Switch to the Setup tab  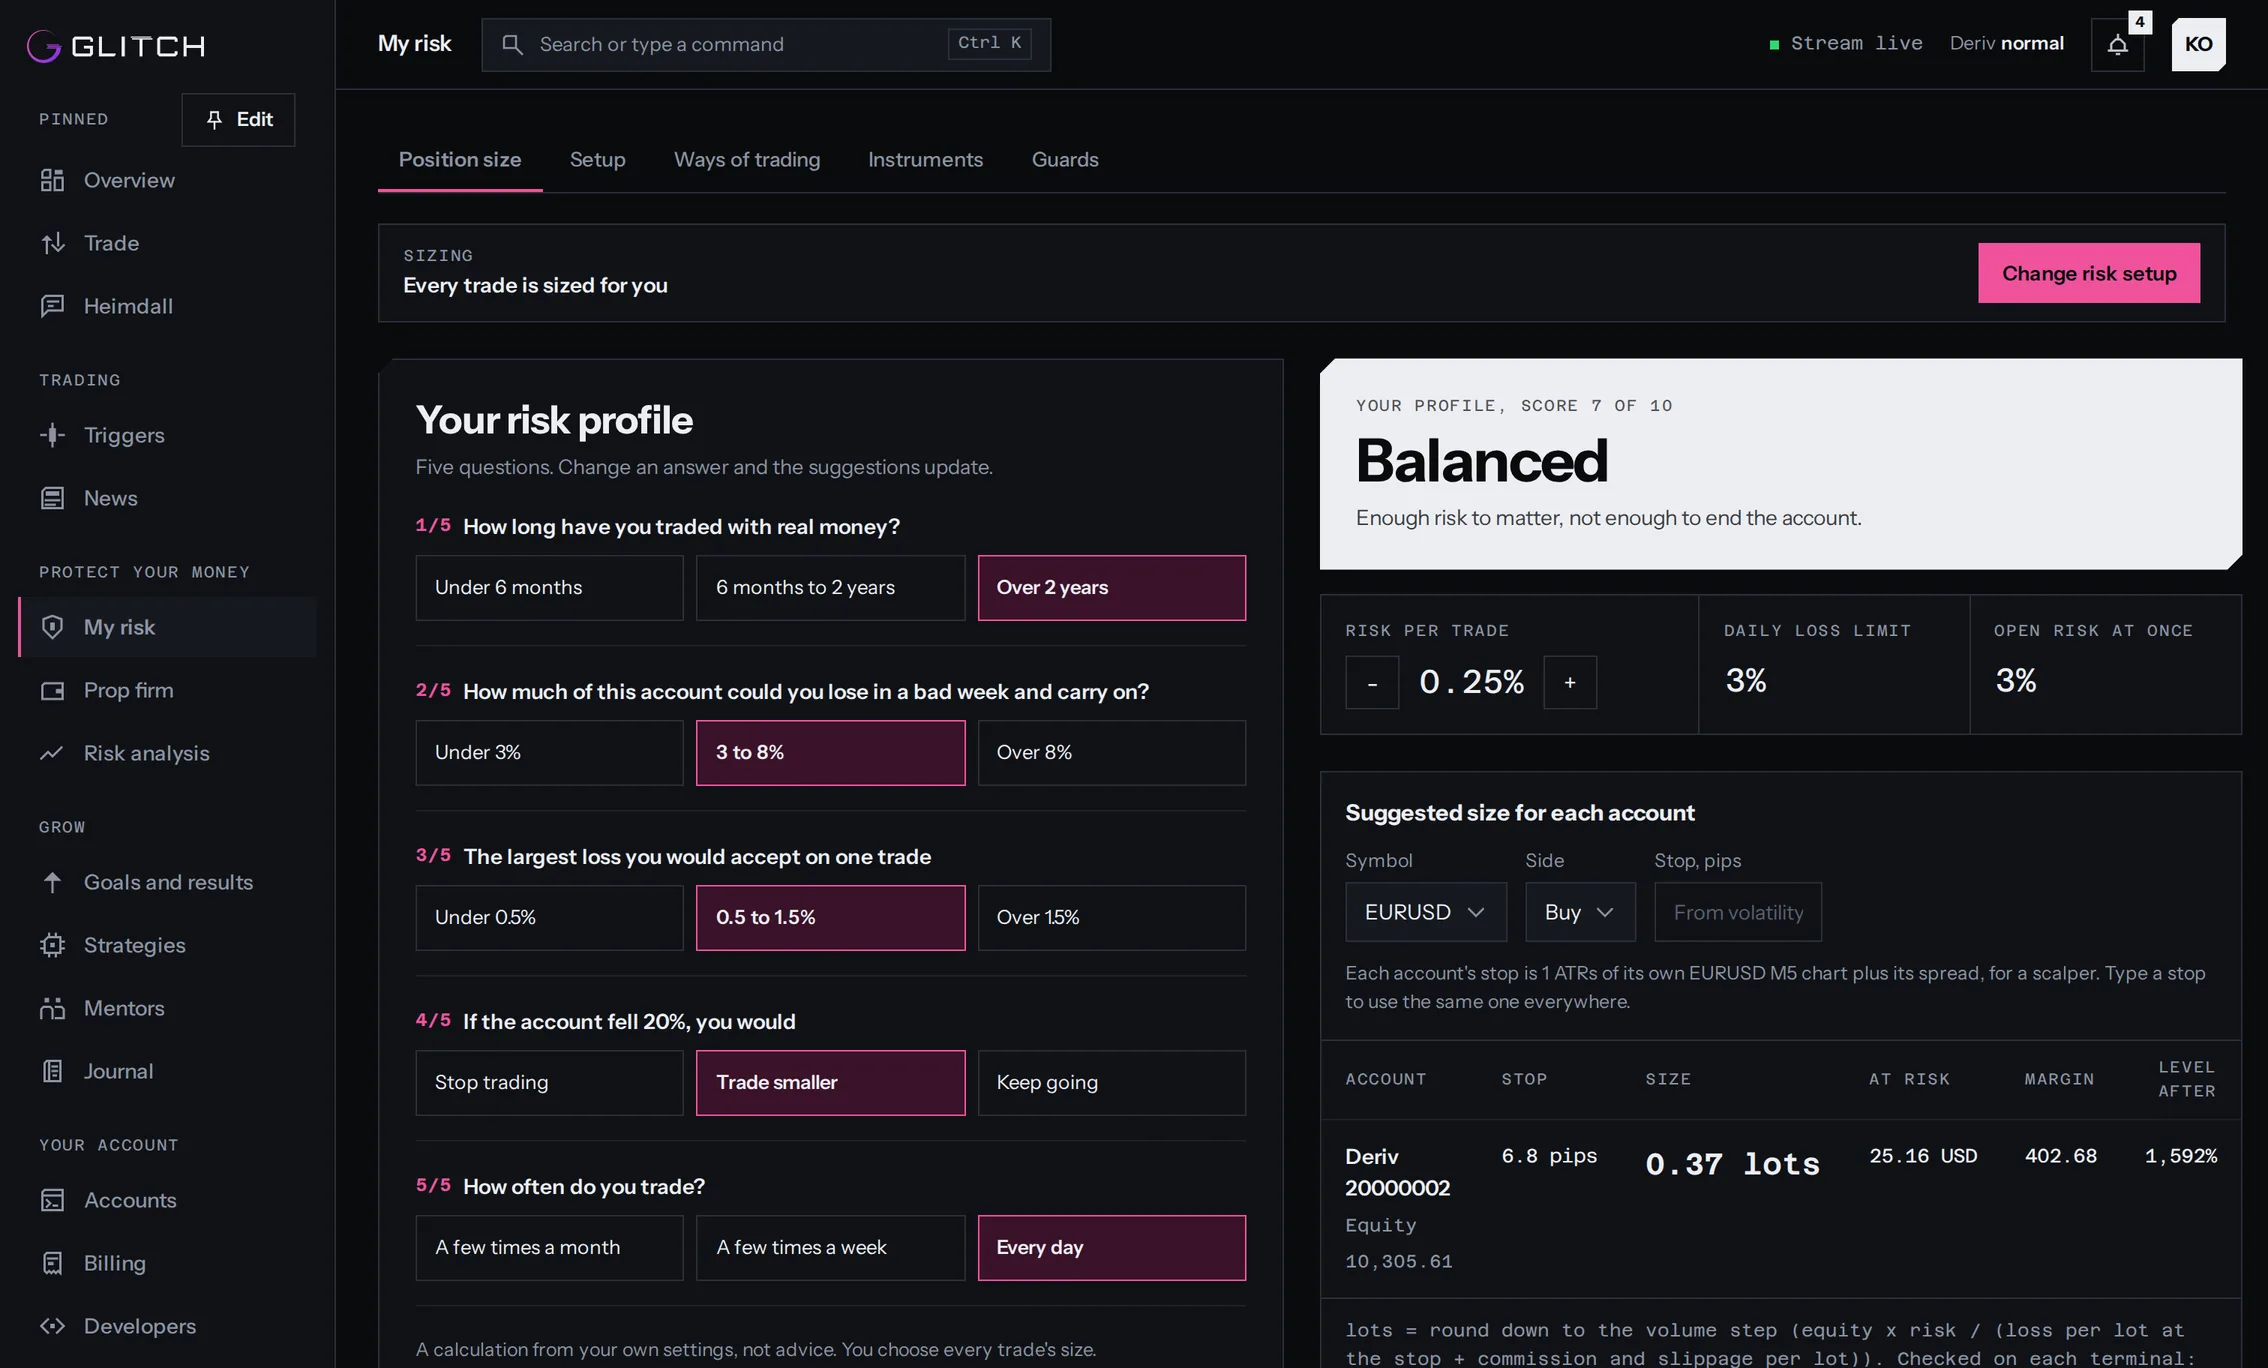tap(597, 160)
